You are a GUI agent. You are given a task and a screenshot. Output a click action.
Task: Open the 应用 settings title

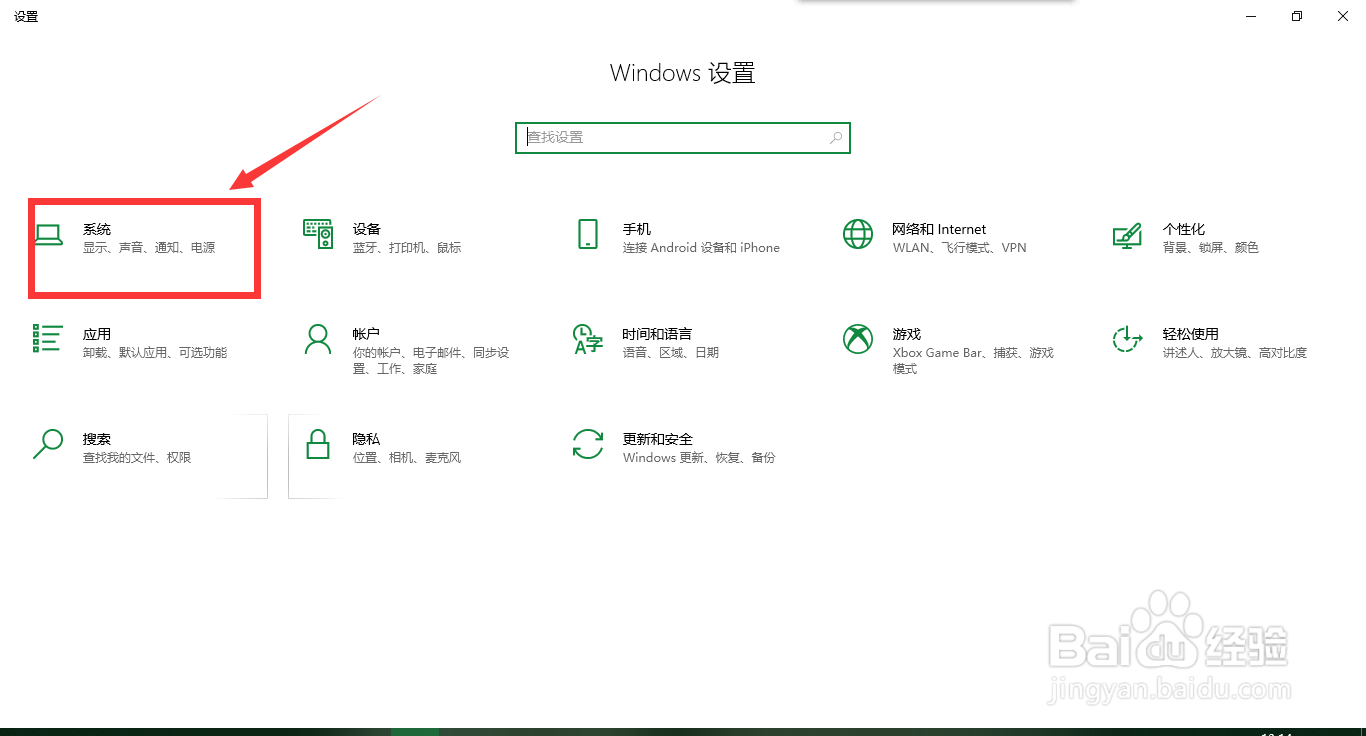[97, 334]
